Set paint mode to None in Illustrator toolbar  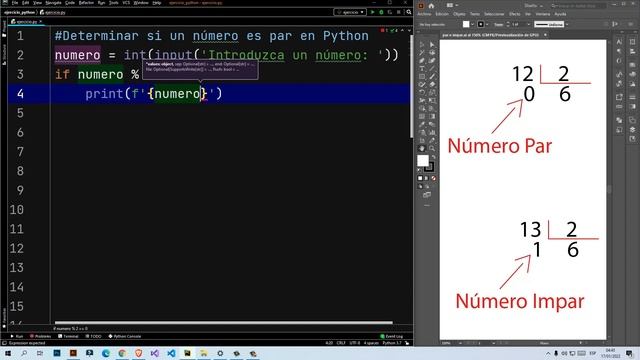pos(433,178)
